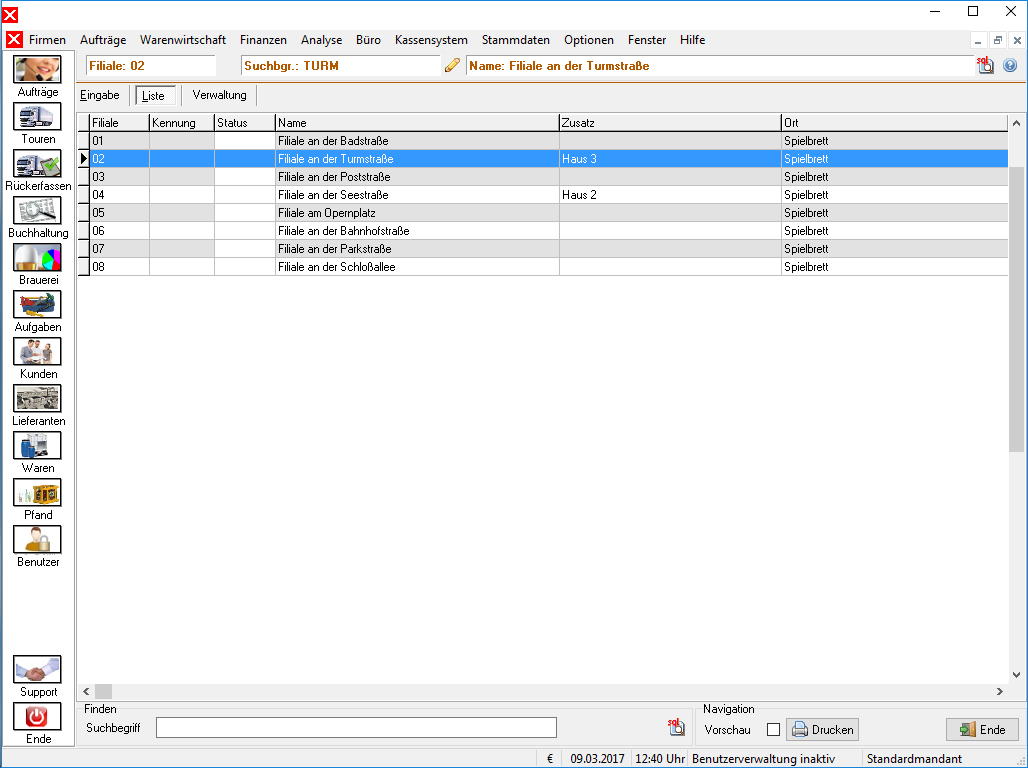This screenshot has height=768, width=1028.
Task: Open the Rückerfassen sidebar icon
Action: 37,163
